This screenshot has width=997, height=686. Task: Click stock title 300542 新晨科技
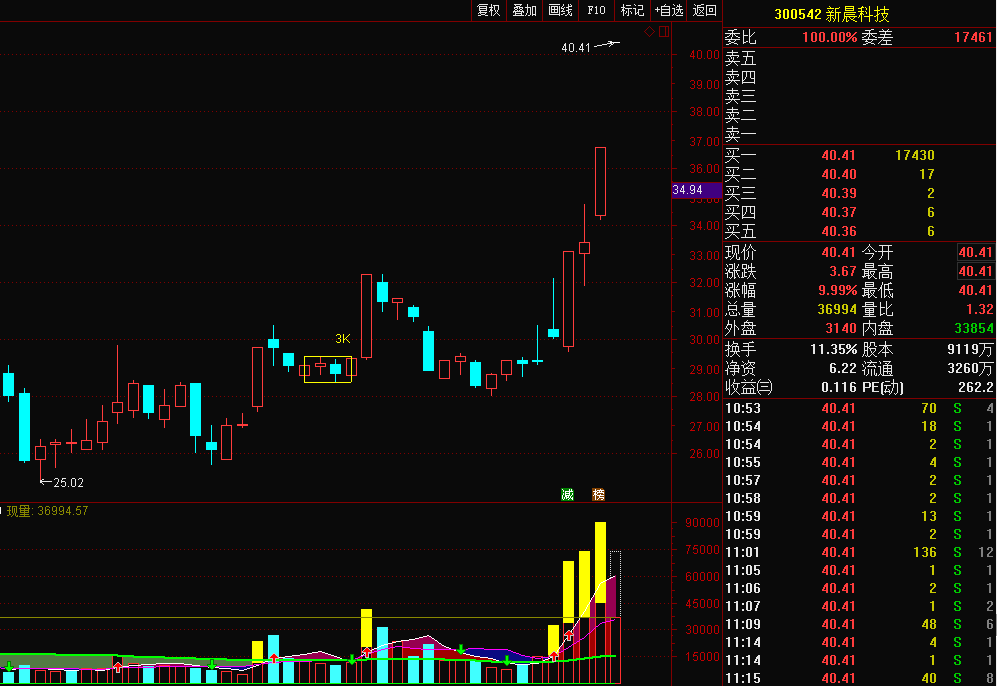click(x=831, y=14)
